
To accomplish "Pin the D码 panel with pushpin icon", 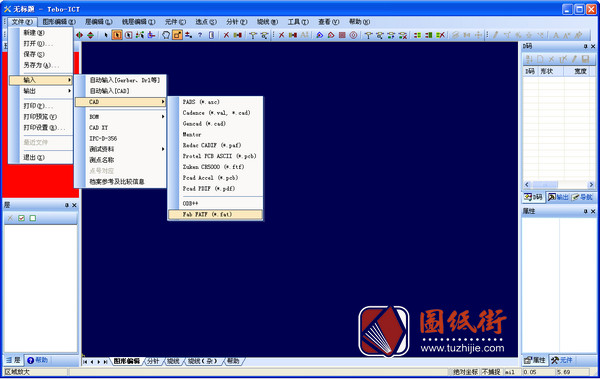I will point(585,46).
